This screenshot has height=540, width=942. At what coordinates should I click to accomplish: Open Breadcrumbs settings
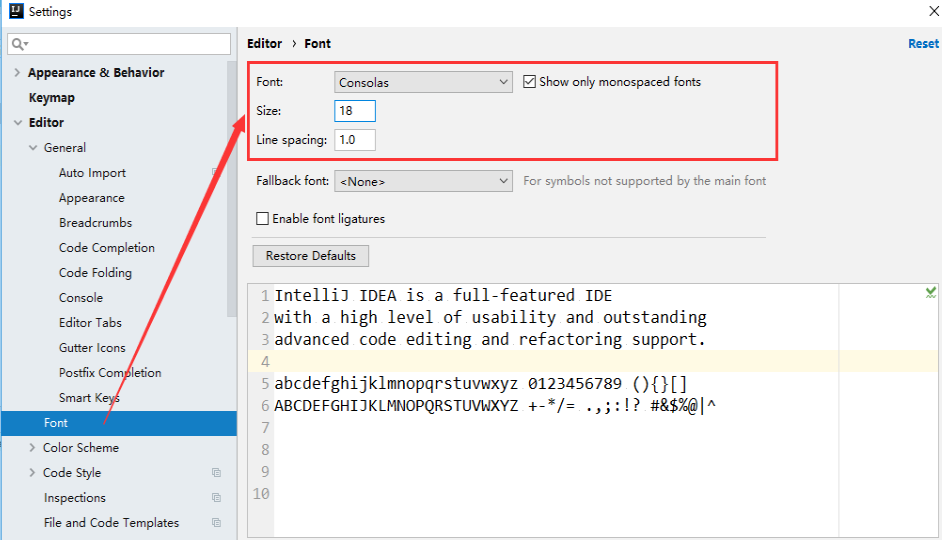point(96,223)
